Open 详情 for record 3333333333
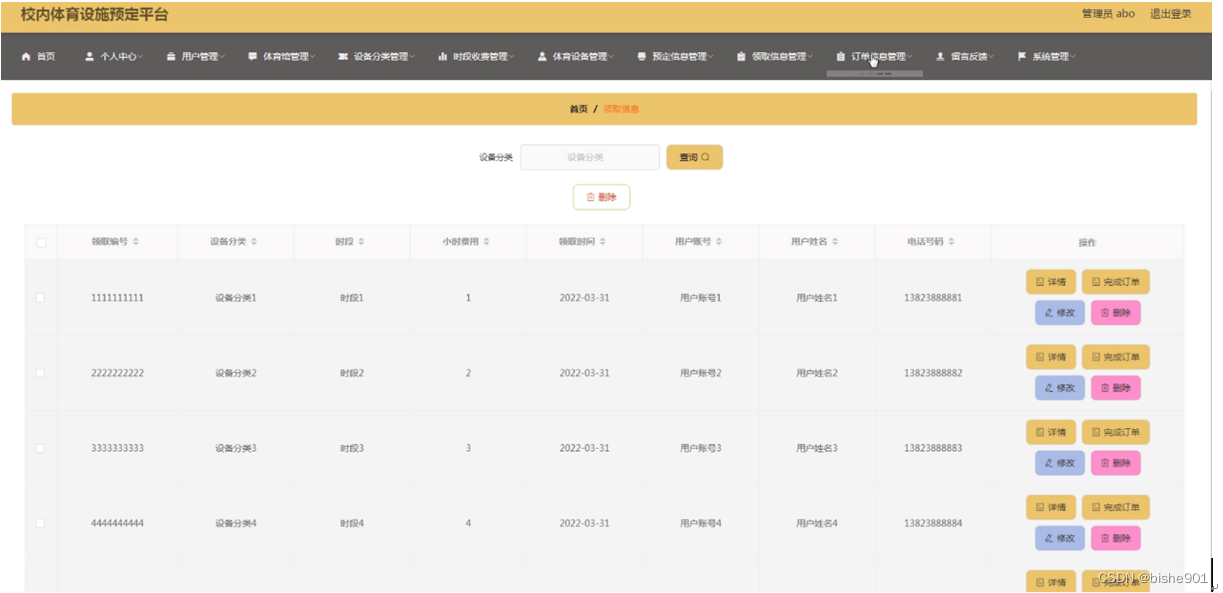This screenshot has width=1223, height=593. tap(1050, 432)
